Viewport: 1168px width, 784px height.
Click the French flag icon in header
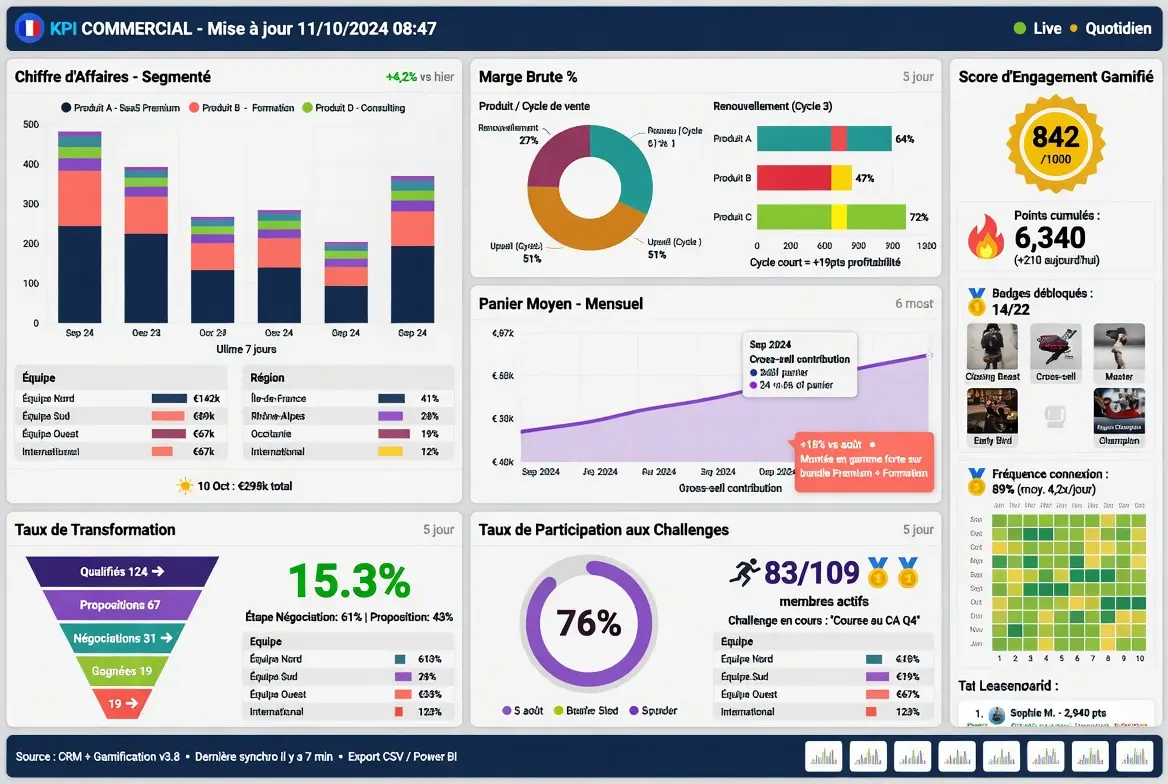tap(30, 28)
